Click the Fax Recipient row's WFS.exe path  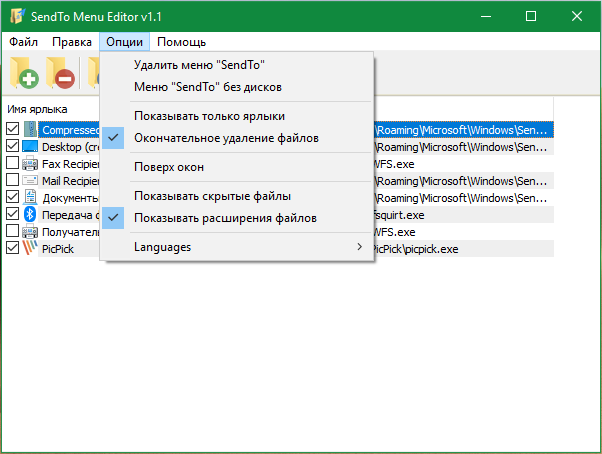(x=394, y=164)
